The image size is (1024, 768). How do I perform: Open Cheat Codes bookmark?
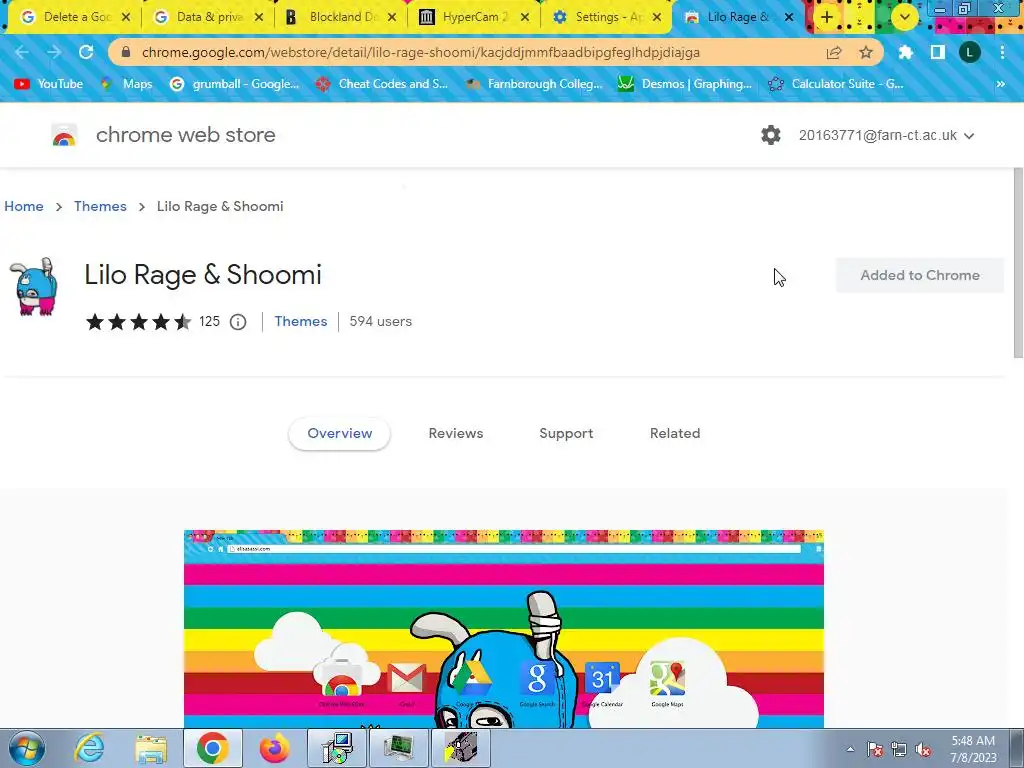382,84
